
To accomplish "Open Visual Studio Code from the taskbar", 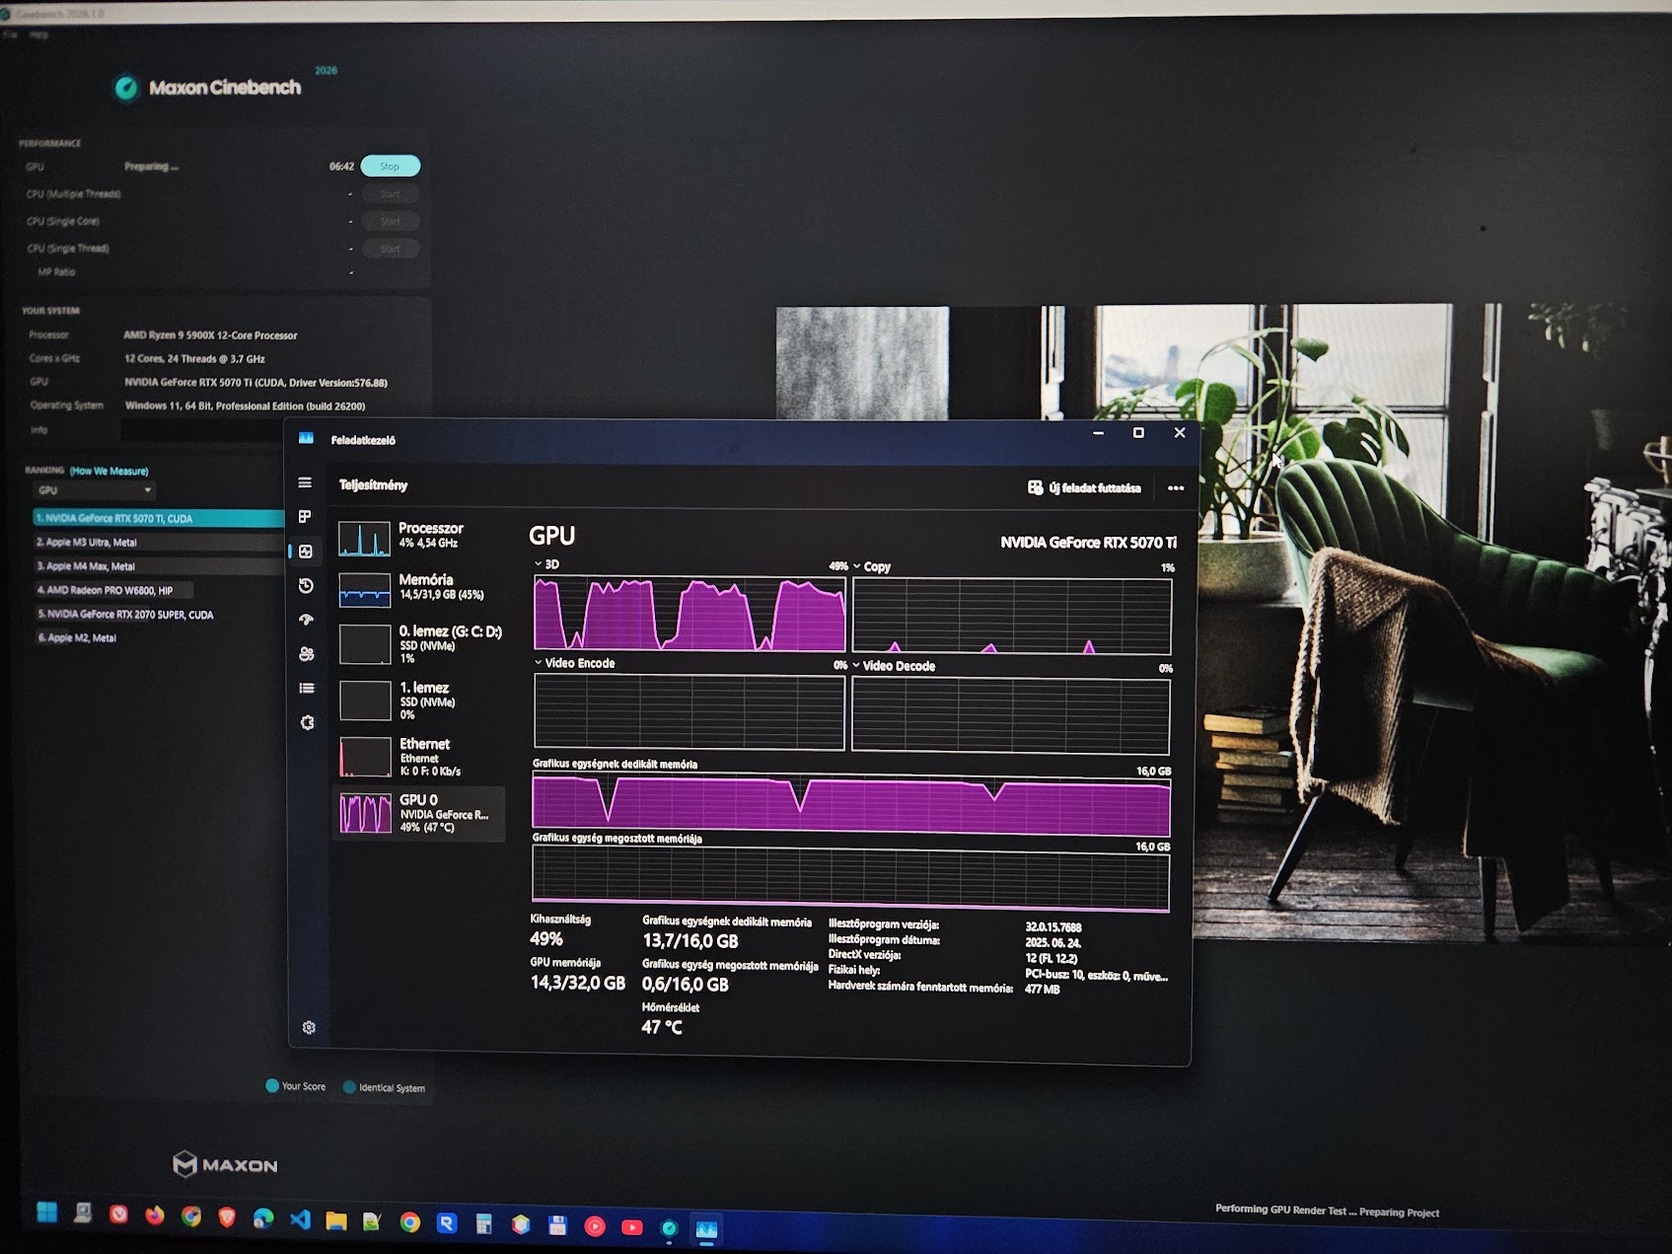I will [x=300, y=1219].
